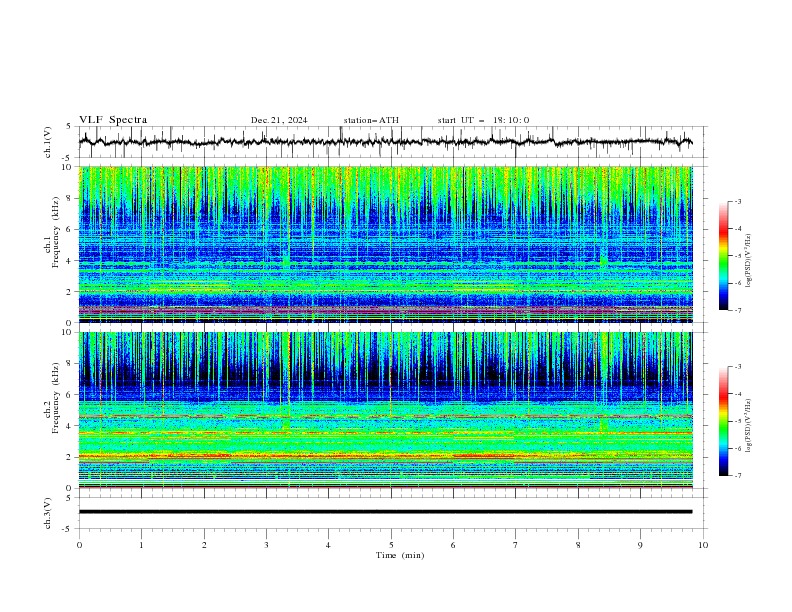
Task: Click the "-7" tick on lower colorbar
Action: 737,476
